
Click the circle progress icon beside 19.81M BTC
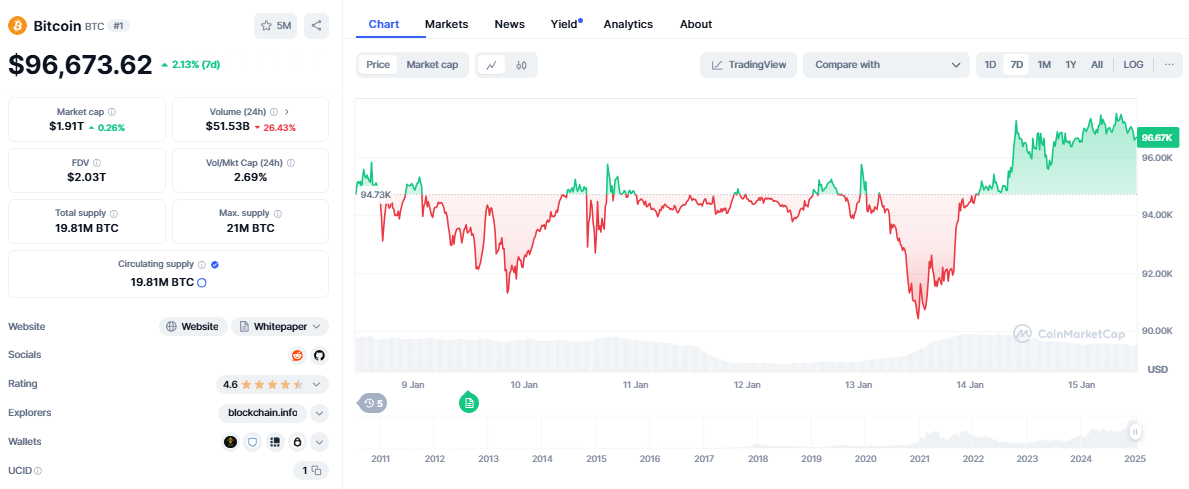(x=202, y=283)
